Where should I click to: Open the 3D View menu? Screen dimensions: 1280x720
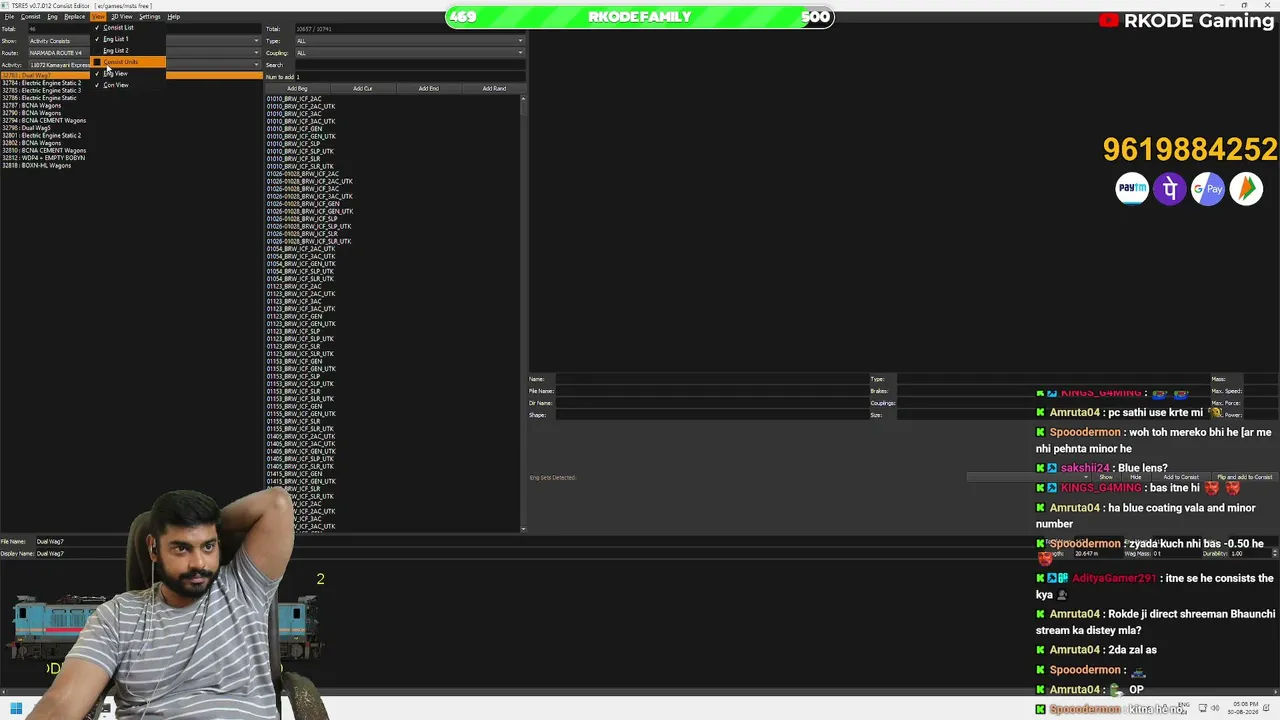click(x=121, y=17)
